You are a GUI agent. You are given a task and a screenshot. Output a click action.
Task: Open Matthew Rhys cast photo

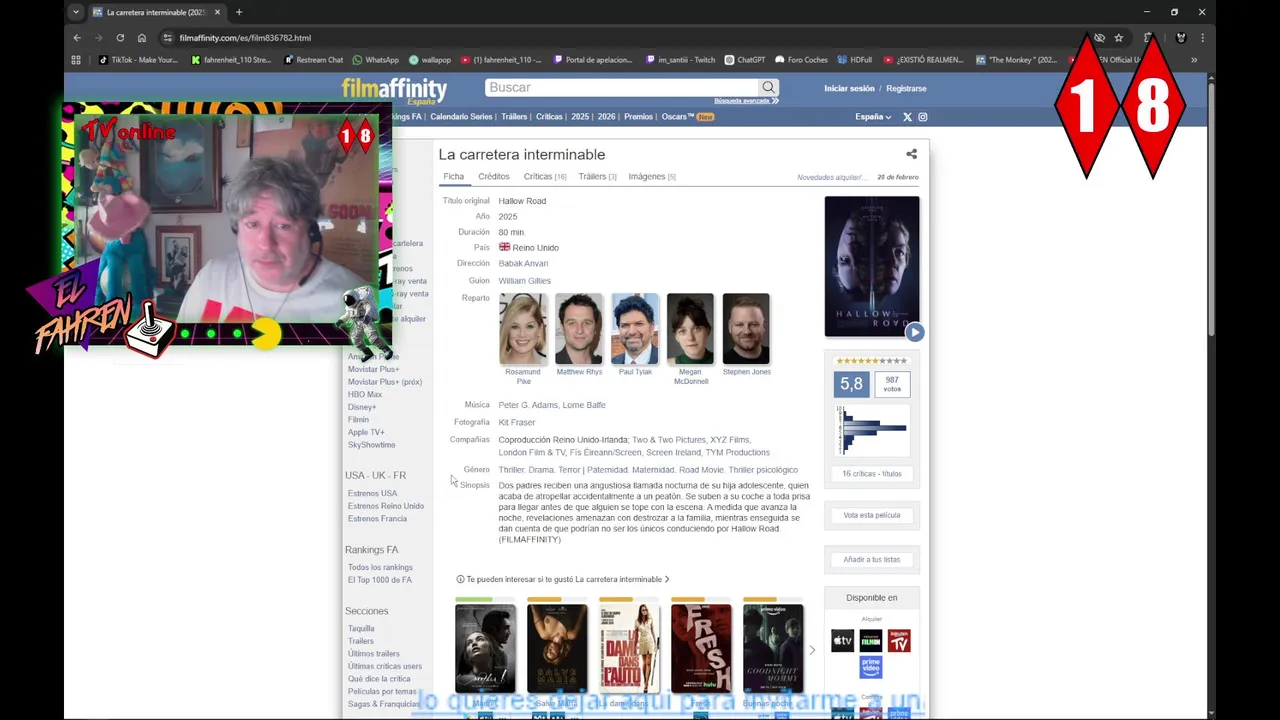tap(579, 329)
